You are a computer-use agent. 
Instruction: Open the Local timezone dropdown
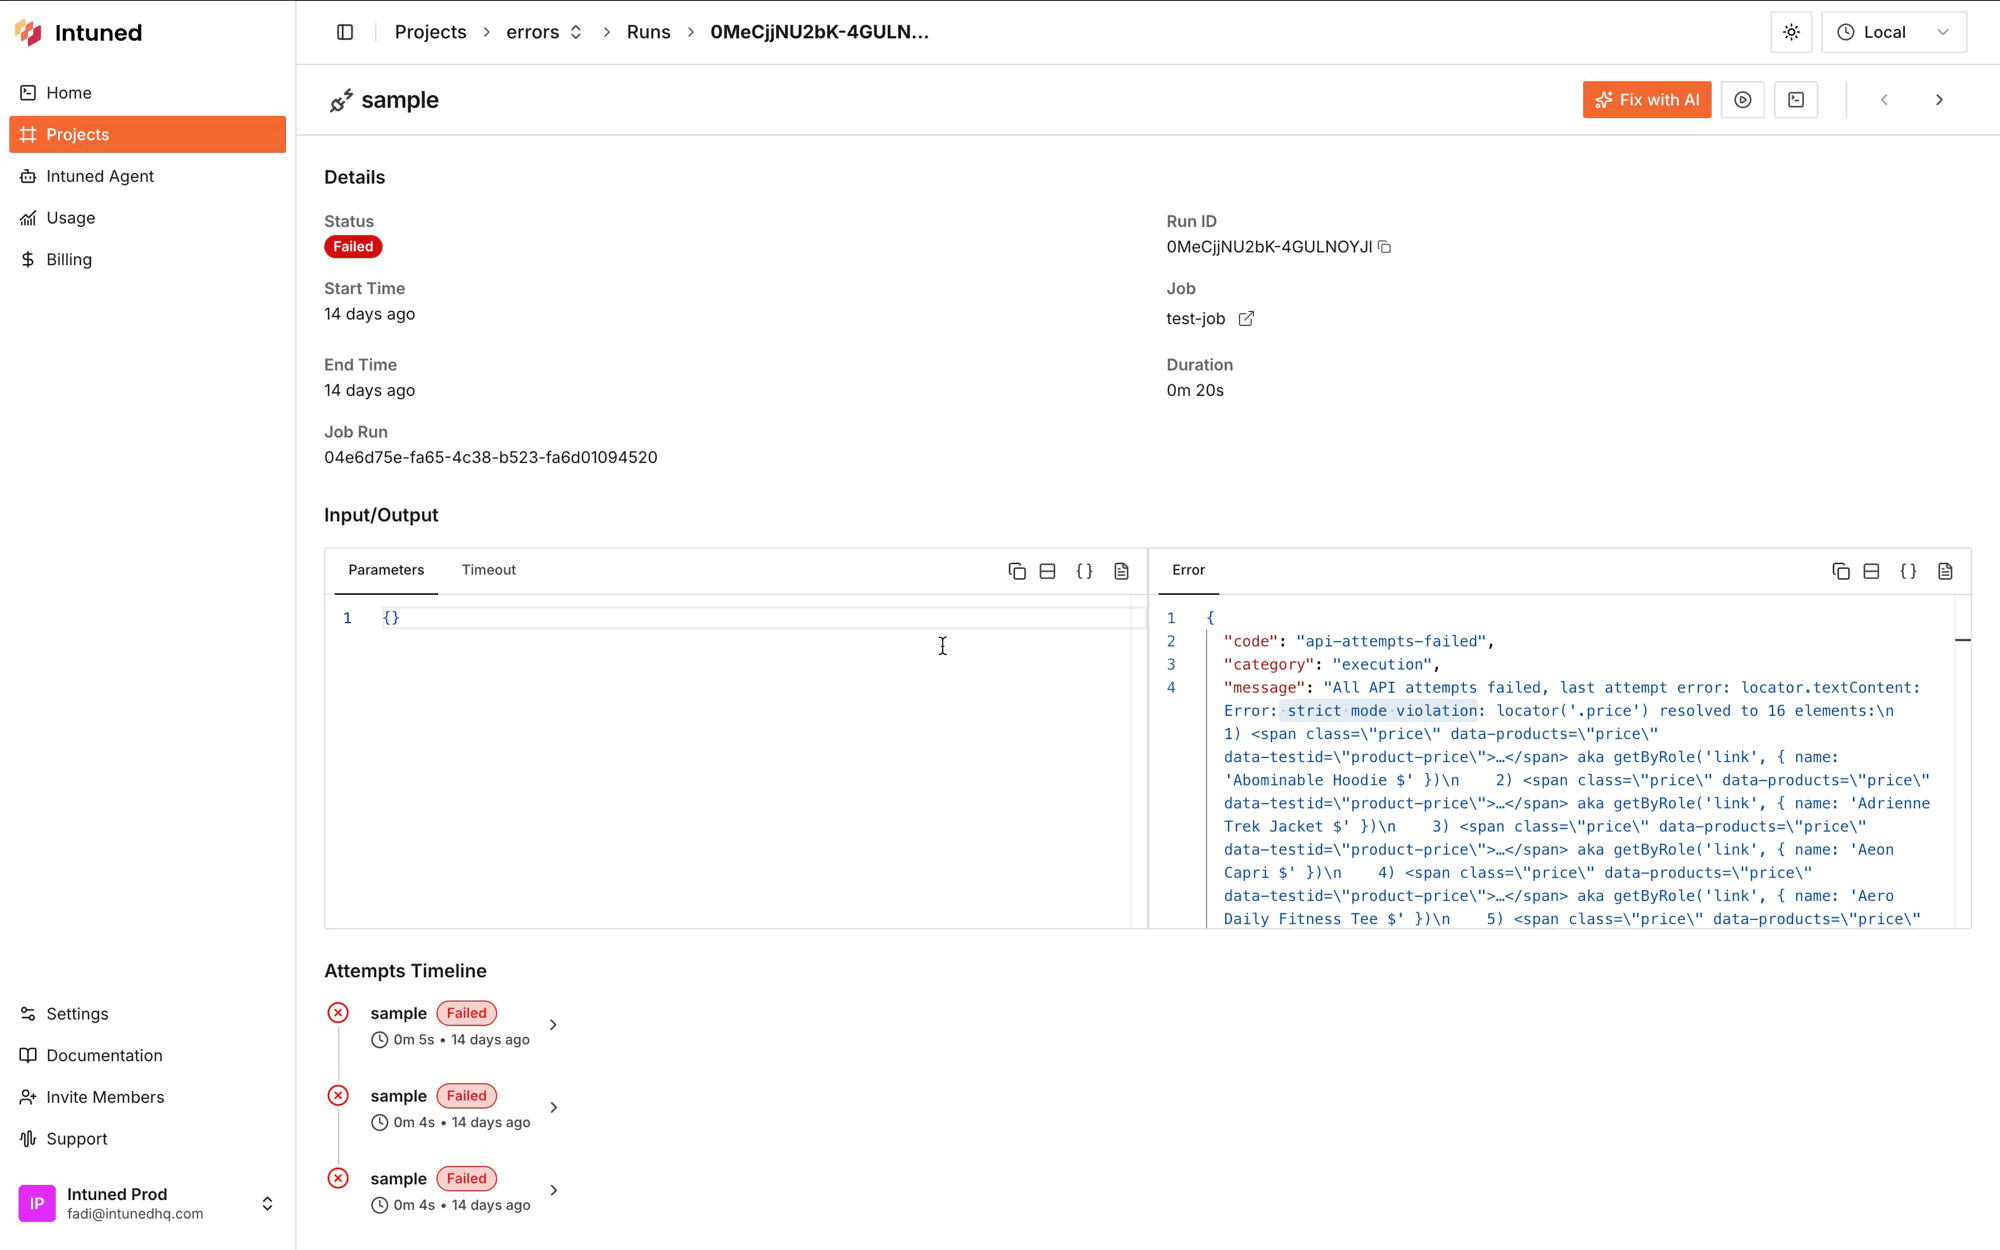click(x=1893, y=31)
